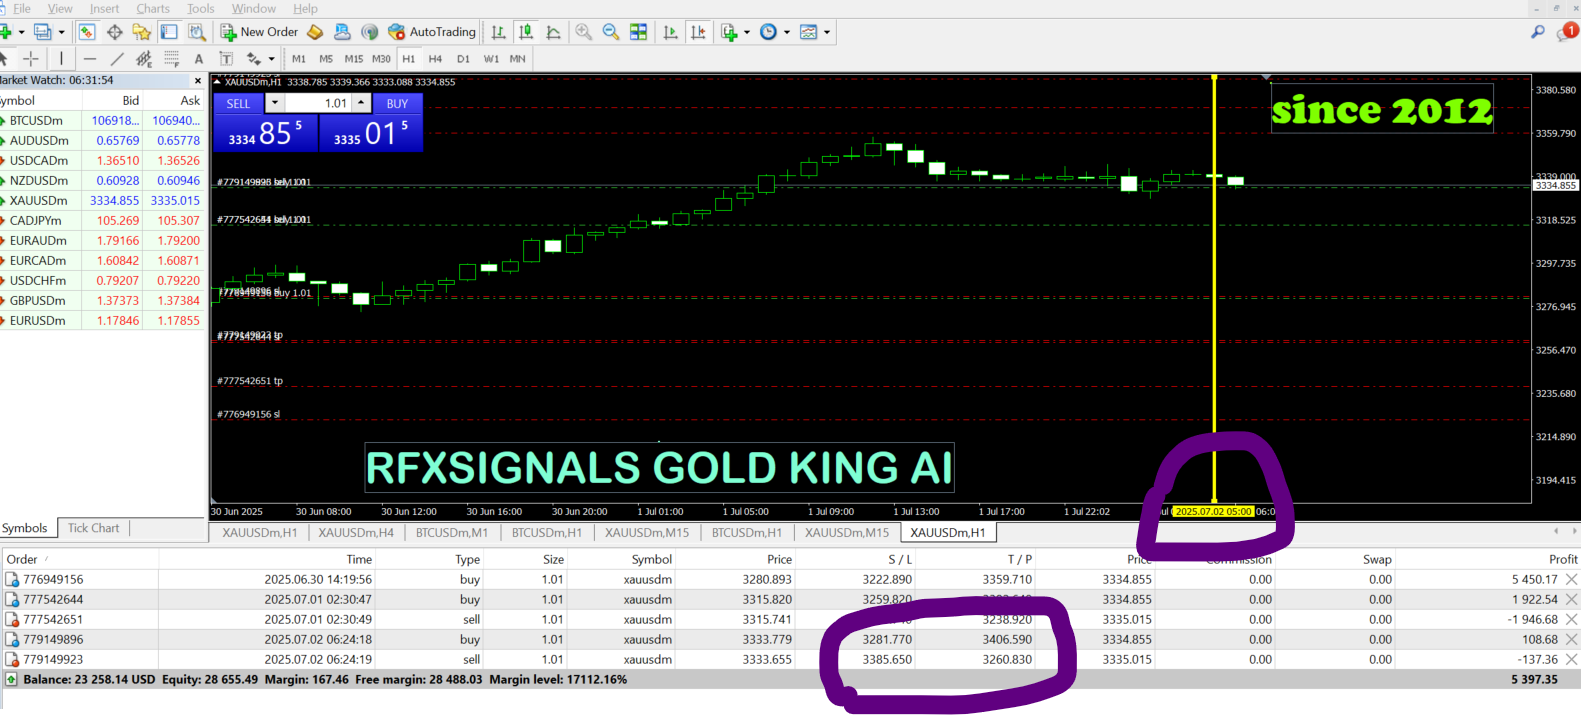Image resolution: width=1581 pixels, height=716 pixels.
Task: Switch timeframe to H4
Action: click(436, 59)
